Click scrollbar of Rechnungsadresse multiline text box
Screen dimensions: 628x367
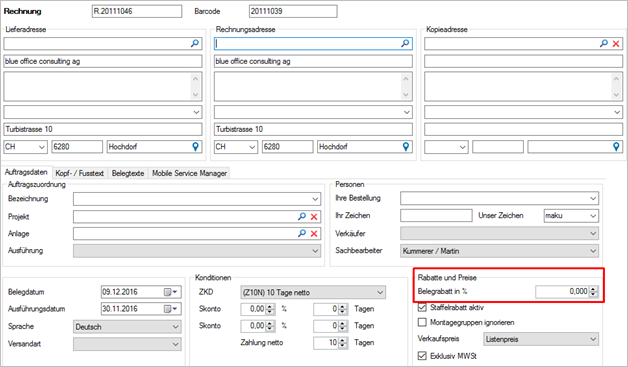click(406, 87)
